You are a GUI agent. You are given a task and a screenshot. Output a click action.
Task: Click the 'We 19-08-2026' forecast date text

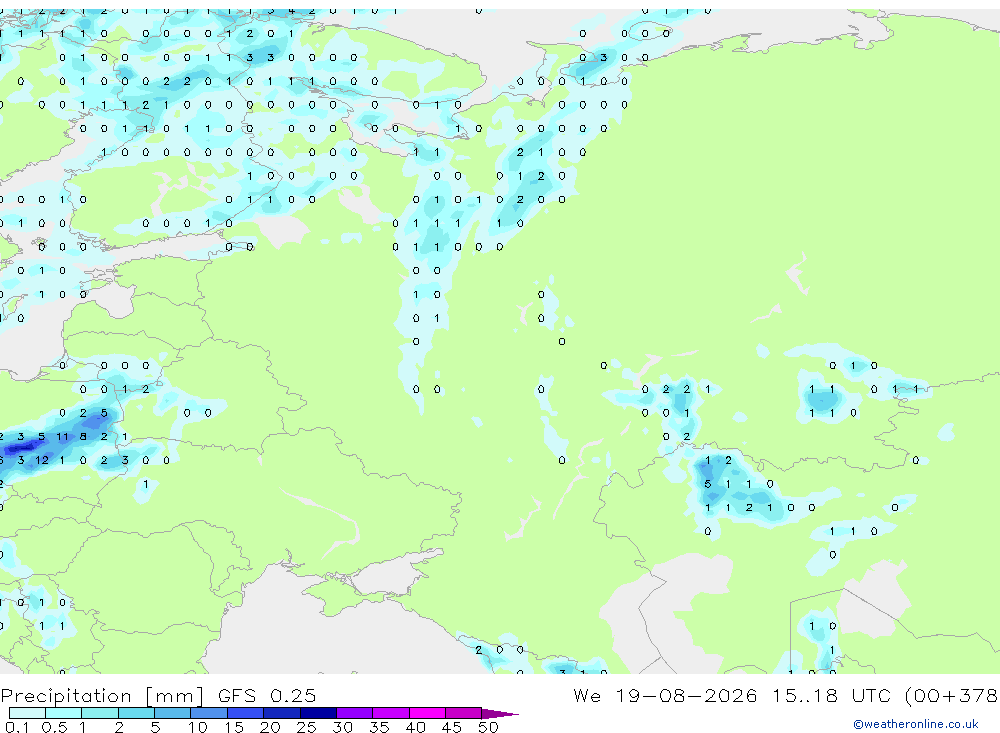pos(665,695)
